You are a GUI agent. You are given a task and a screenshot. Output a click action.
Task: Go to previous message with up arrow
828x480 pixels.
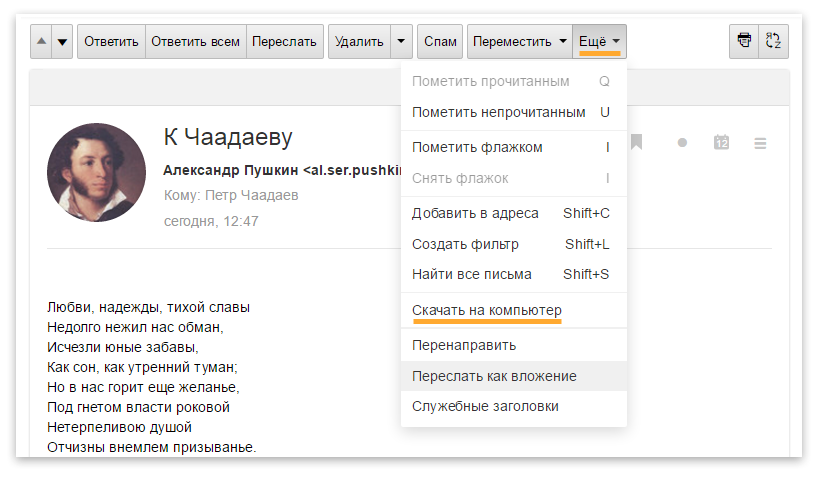click(x=41, y=42)
